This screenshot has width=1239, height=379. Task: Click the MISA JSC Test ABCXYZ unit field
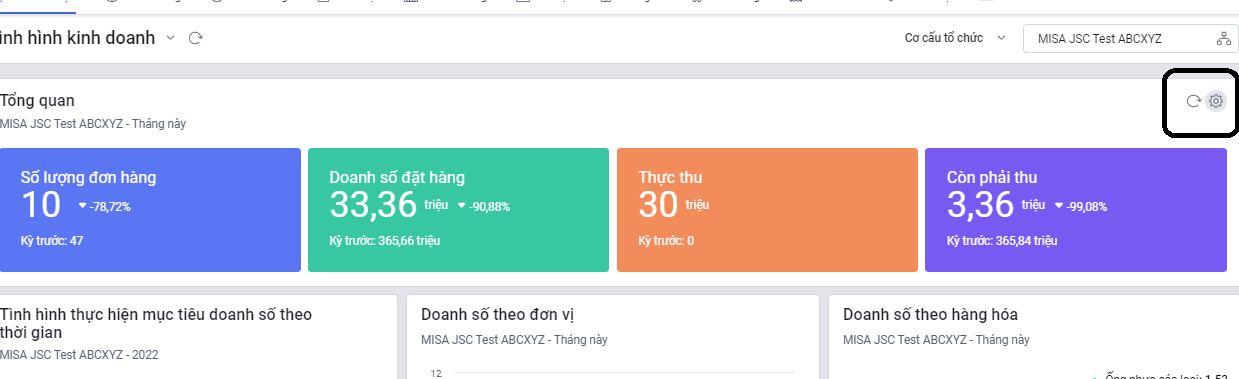click(1129, 39)
